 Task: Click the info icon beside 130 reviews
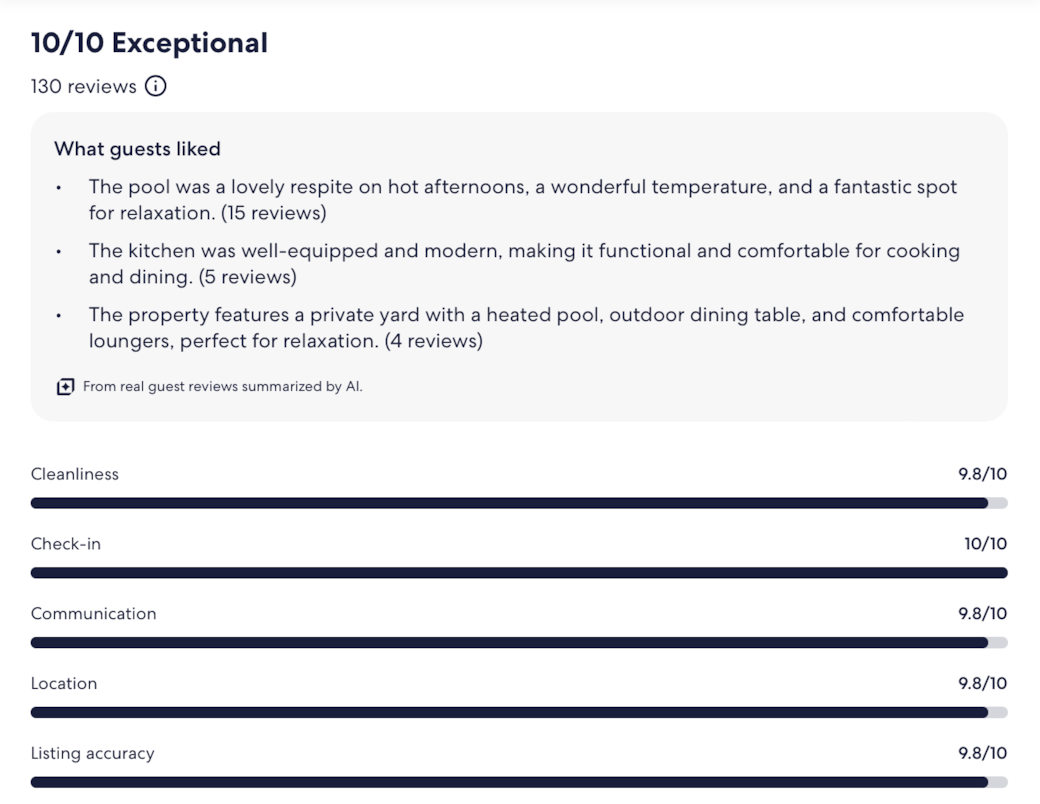click(156, 86)
